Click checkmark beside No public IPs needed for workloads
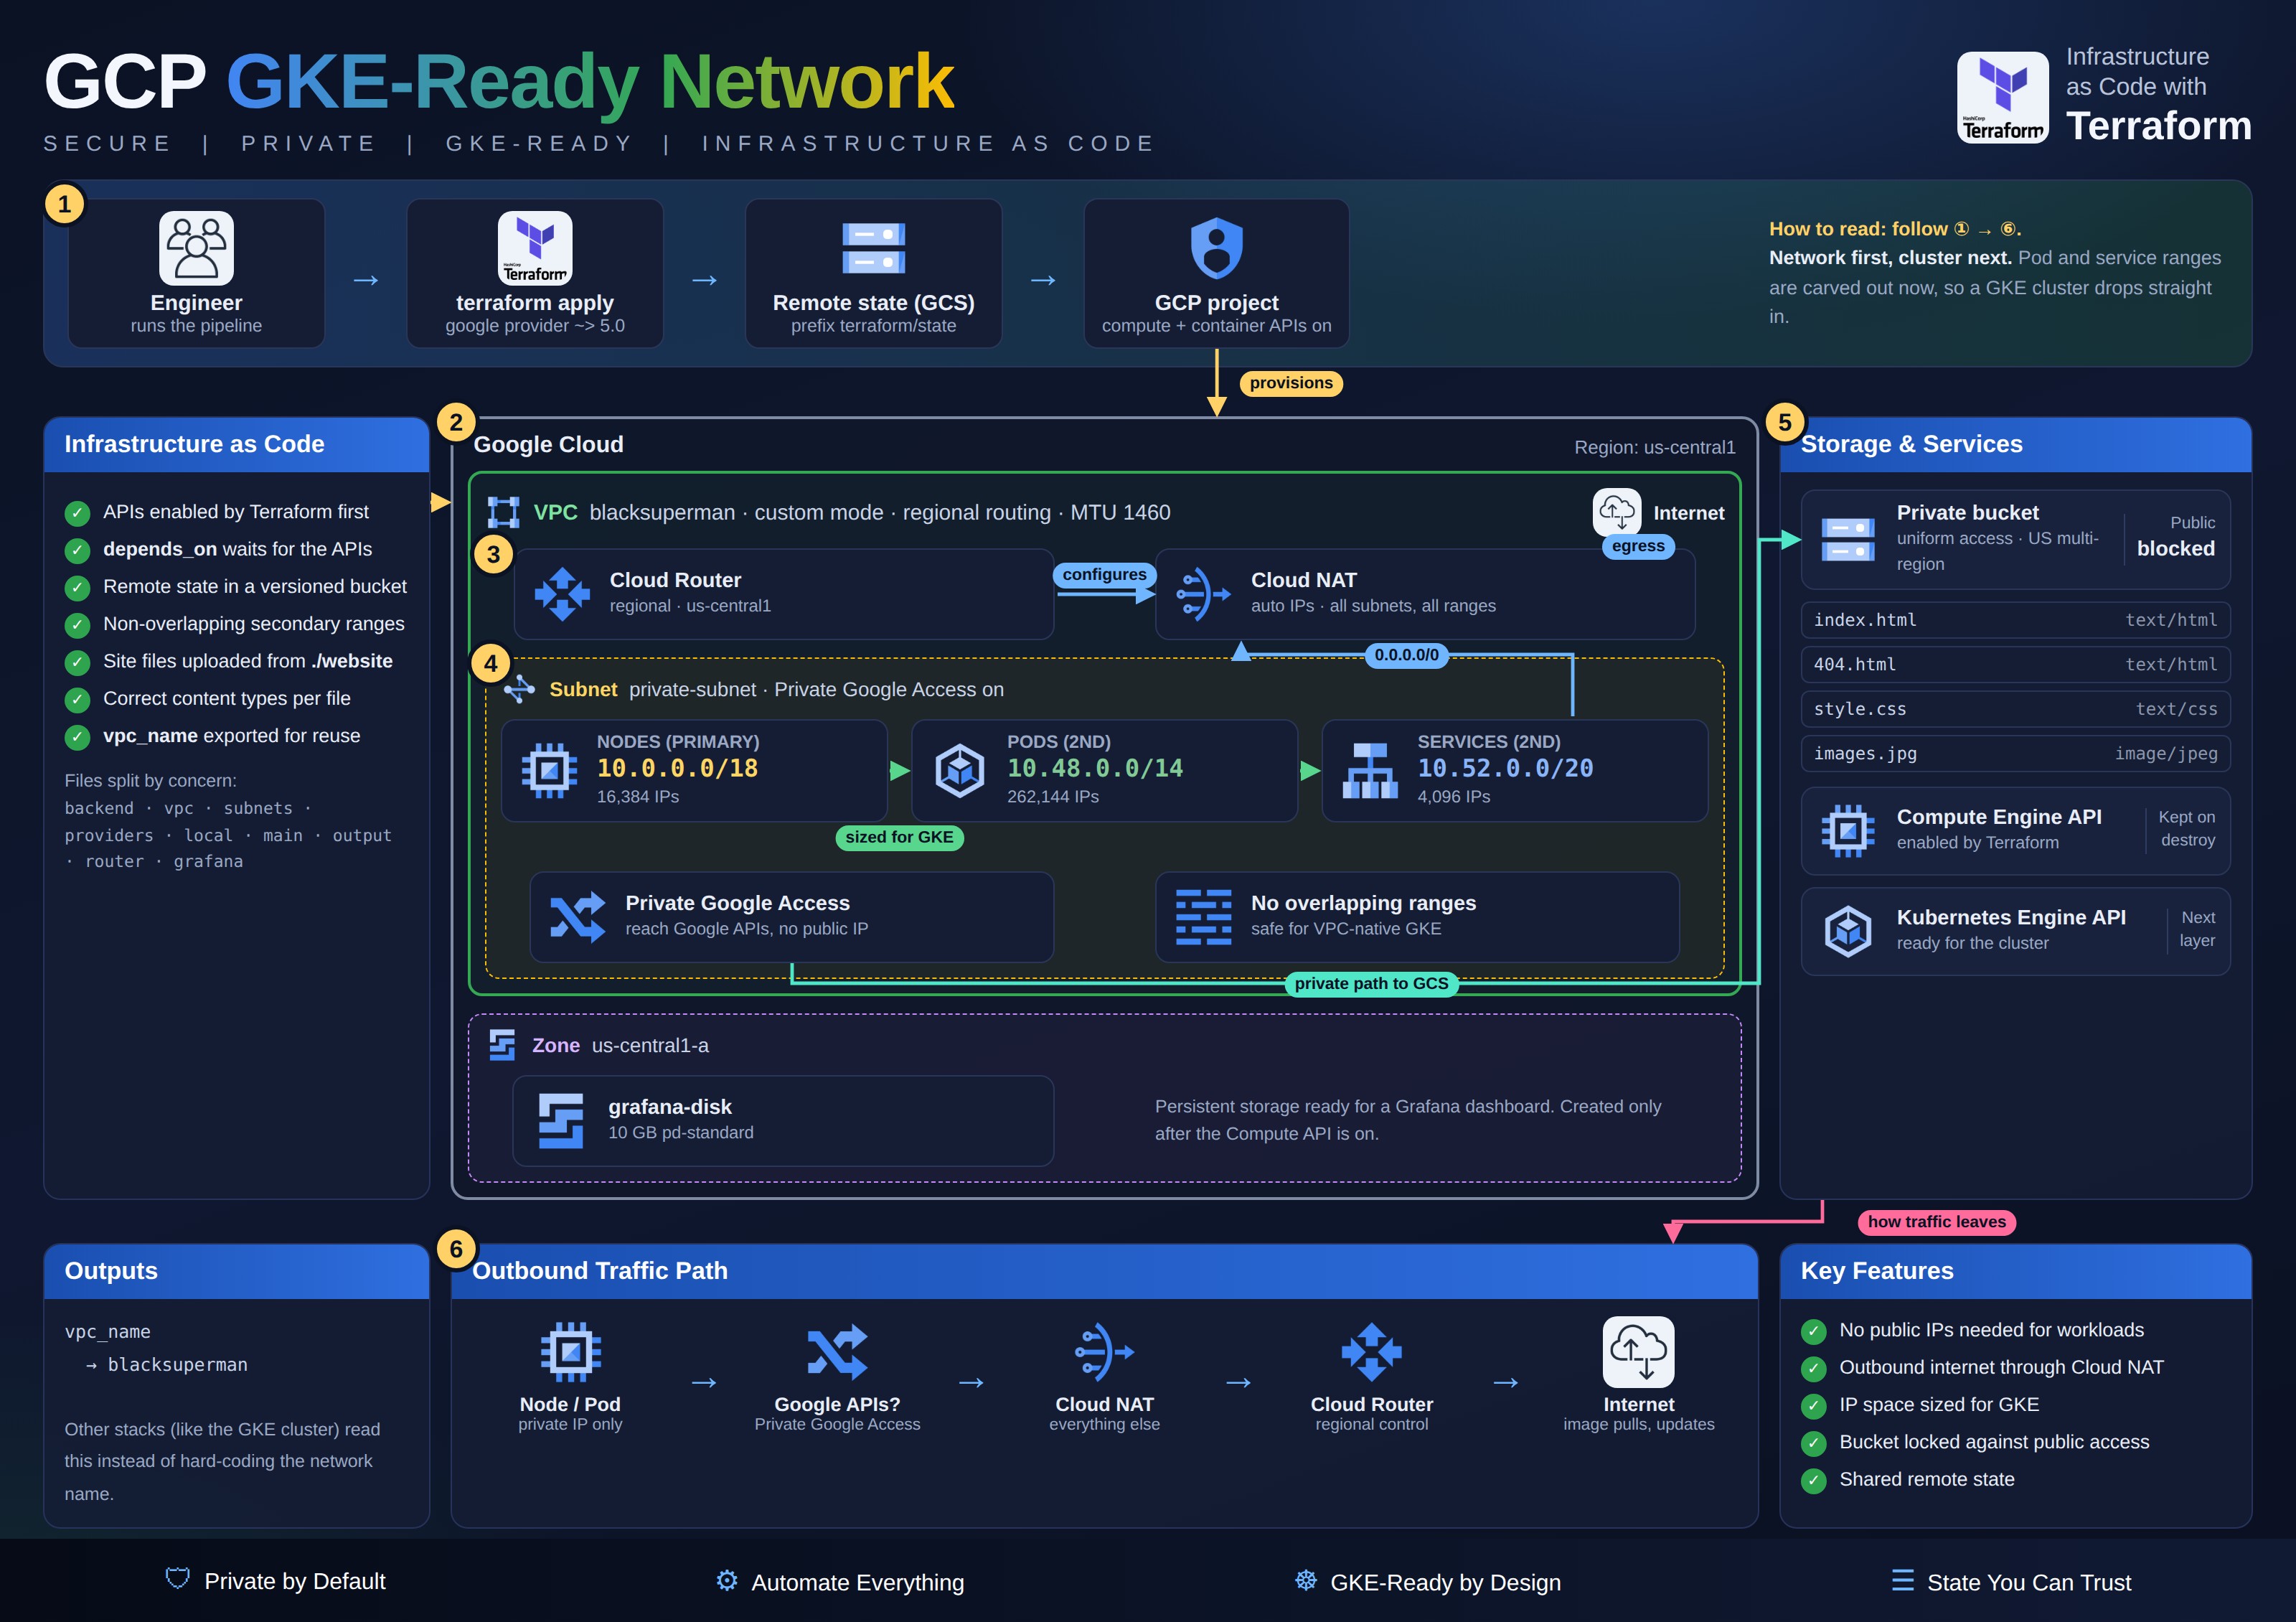Screen dimensions: 2296x1622 pyautogui.click(x=1813, y=1331)
